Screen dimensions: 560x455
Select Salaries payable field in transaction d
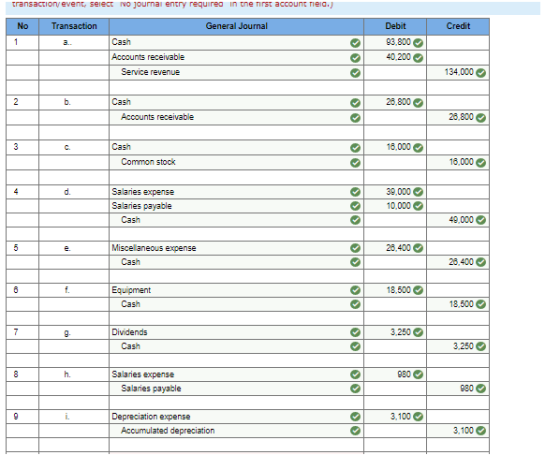coord(236,206)
